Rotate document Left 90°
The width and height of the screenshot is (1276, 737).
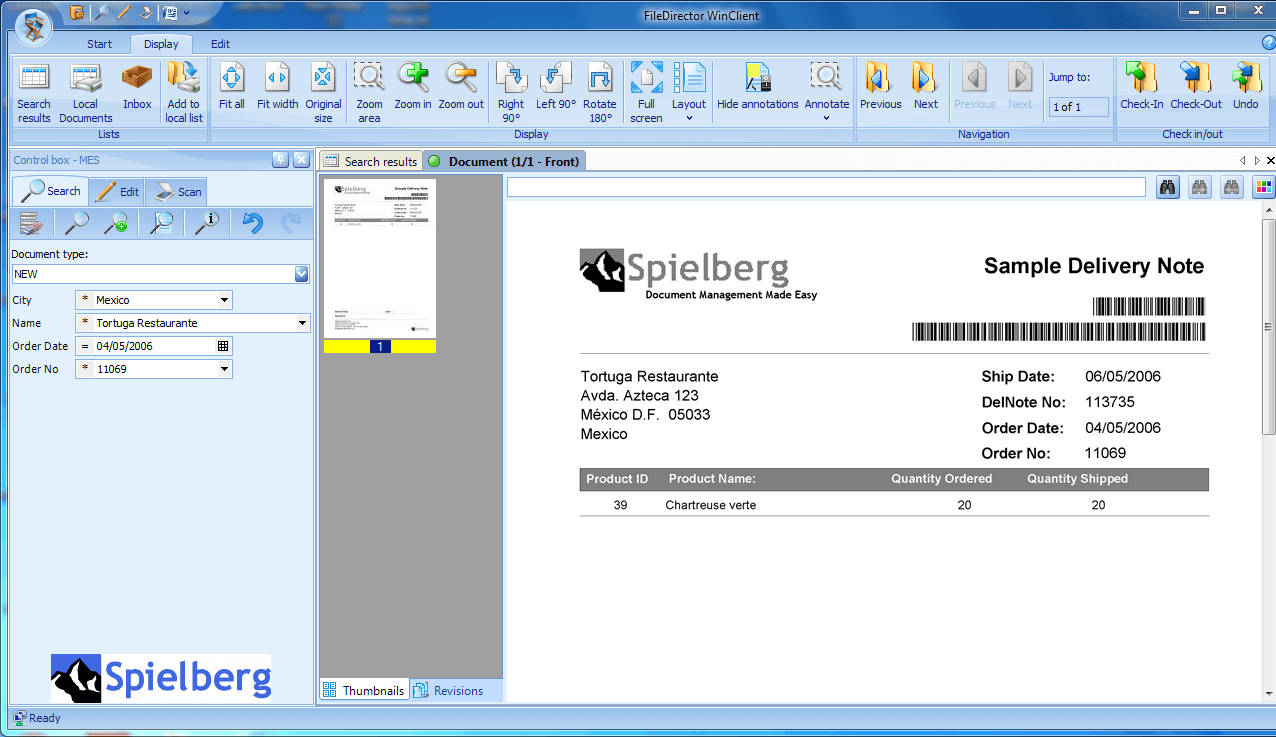(556, 86)
